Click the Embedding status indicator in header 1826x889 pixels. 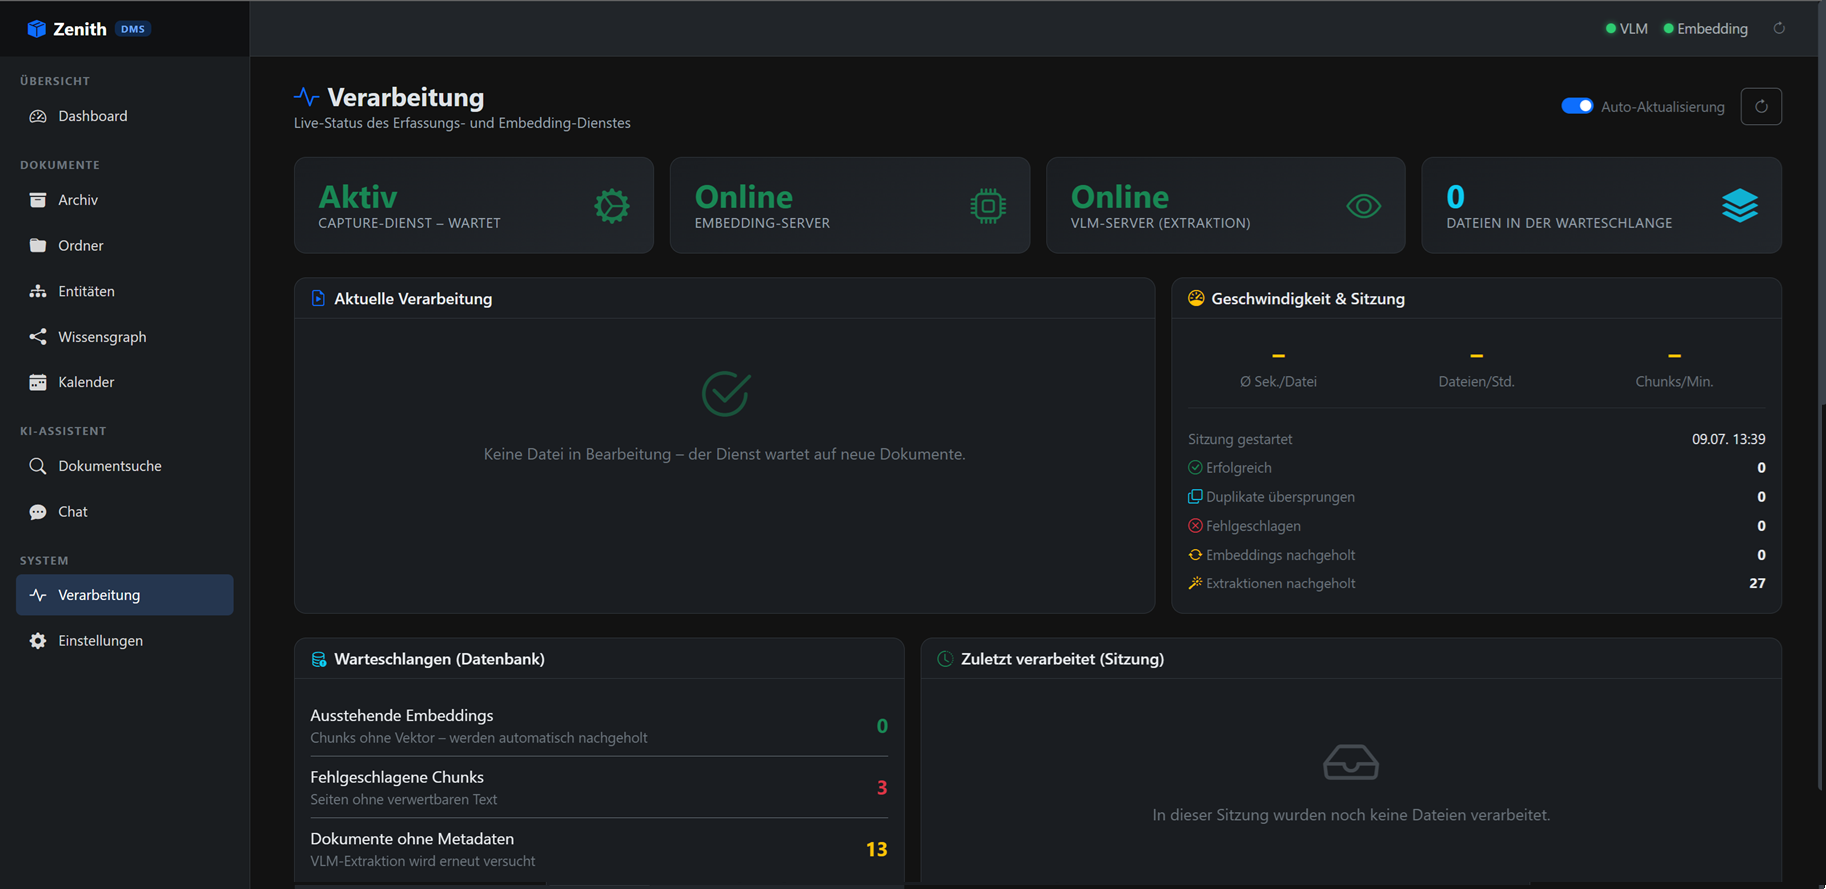(x=1705, y=29)
